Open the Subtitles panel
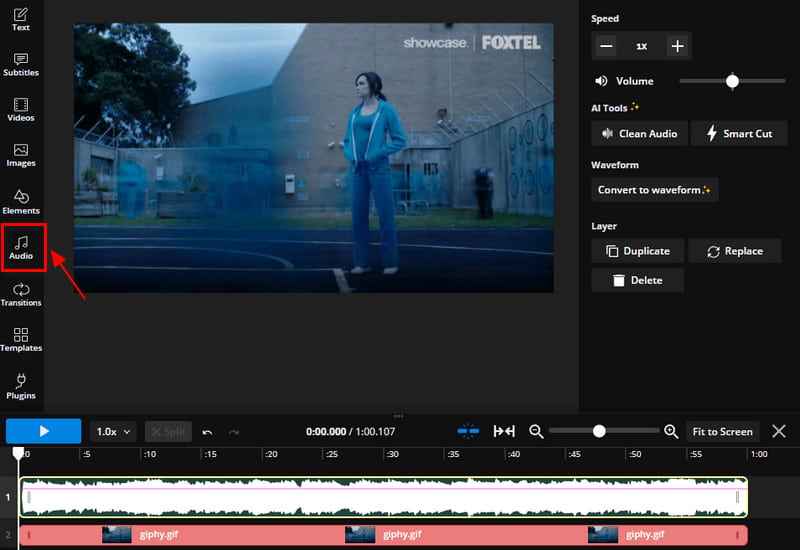800x550 pixels. click(20, 64)
